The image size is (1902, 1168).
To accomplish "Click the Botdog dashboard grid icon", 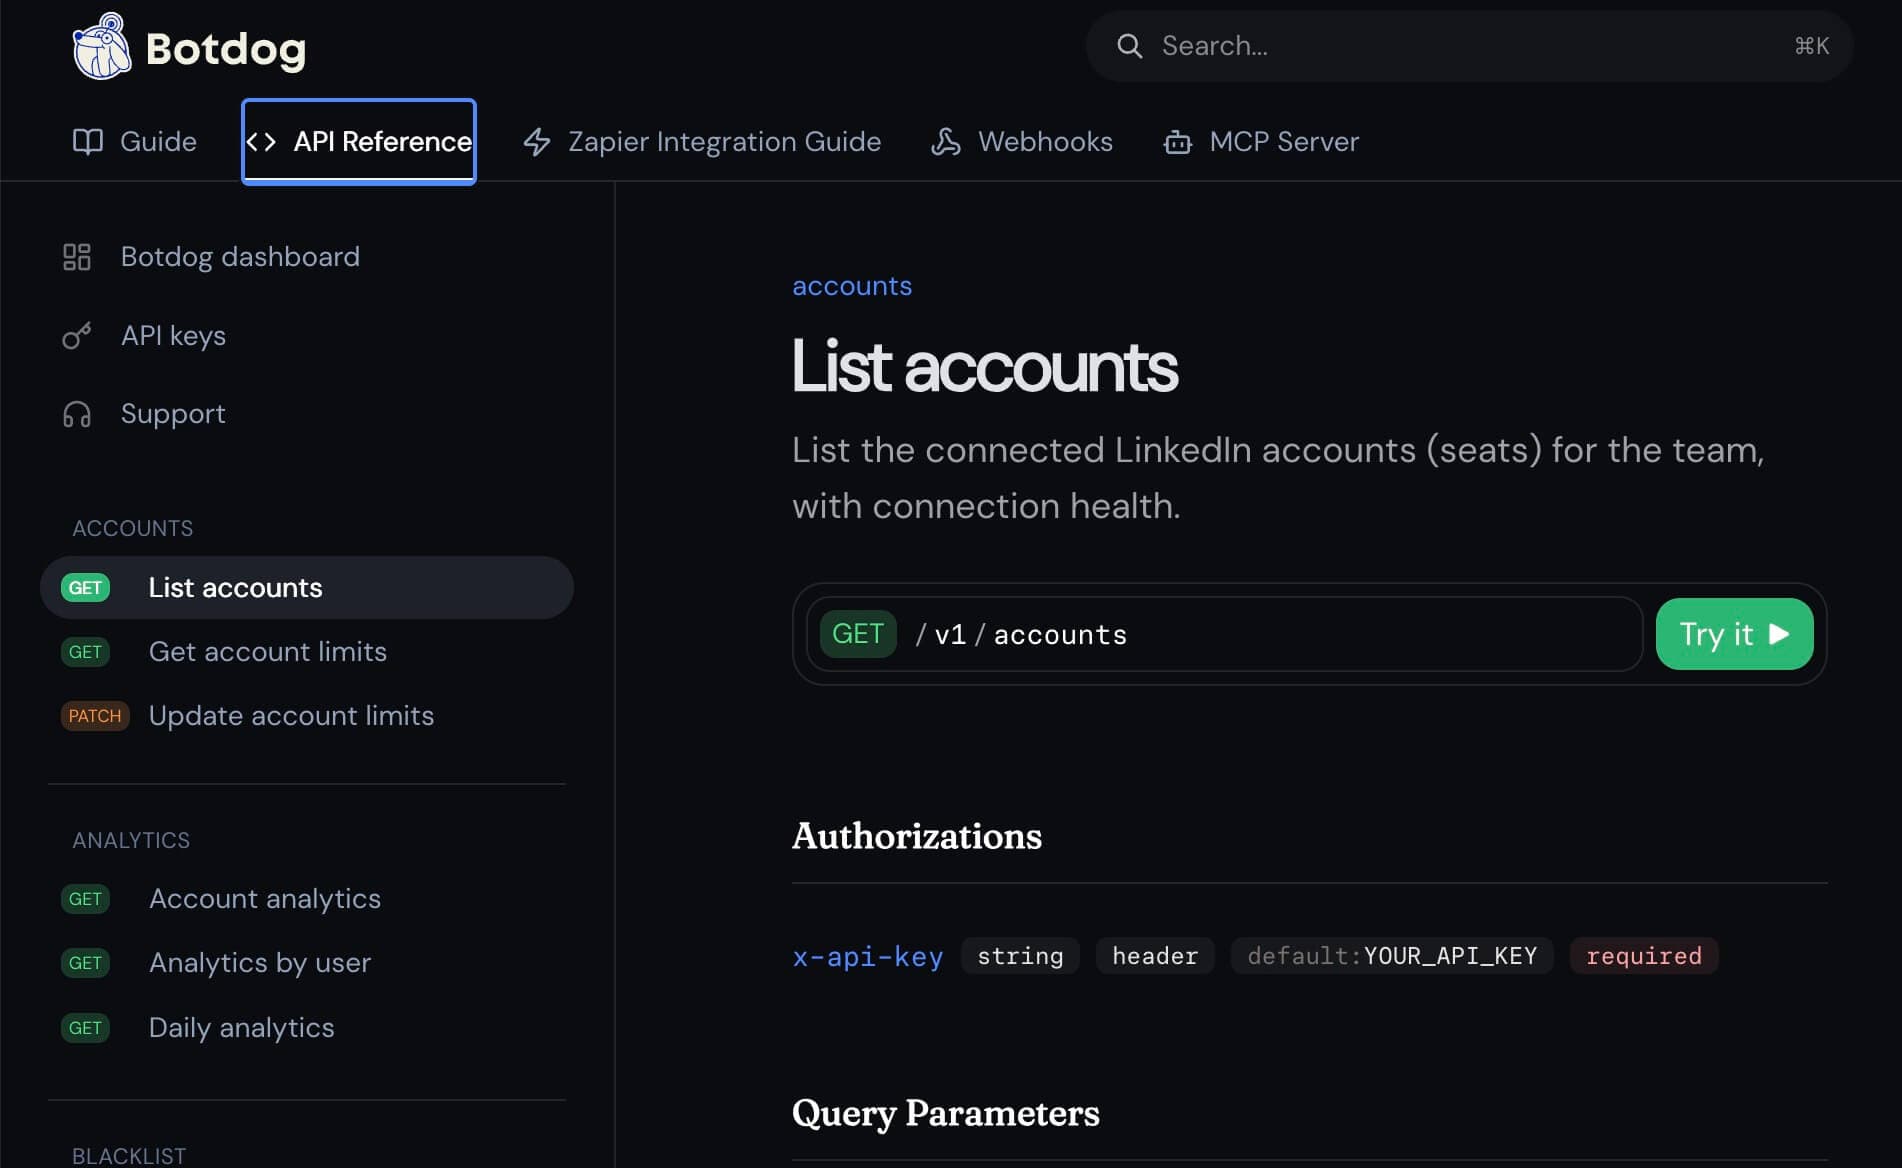I will (x=77, y=257).
